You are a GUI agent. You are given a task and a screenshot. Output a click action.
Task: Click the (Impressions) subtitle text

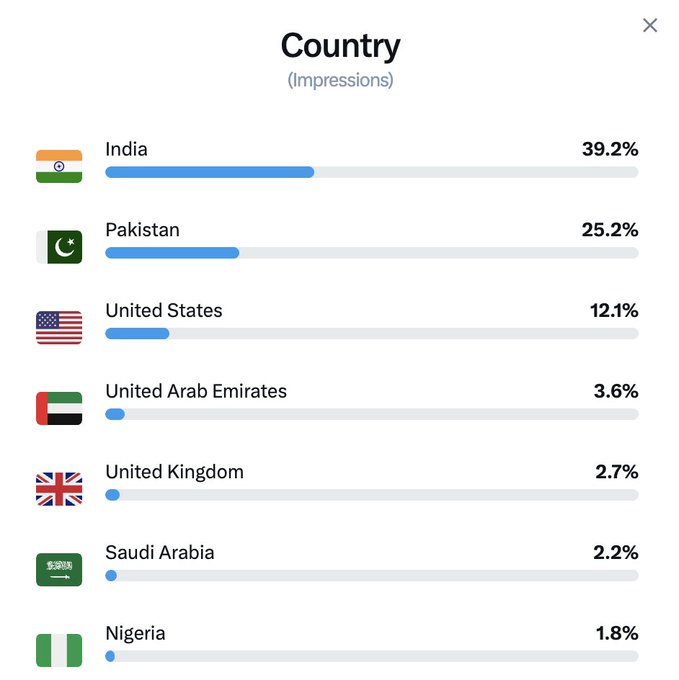click(340, 80)
